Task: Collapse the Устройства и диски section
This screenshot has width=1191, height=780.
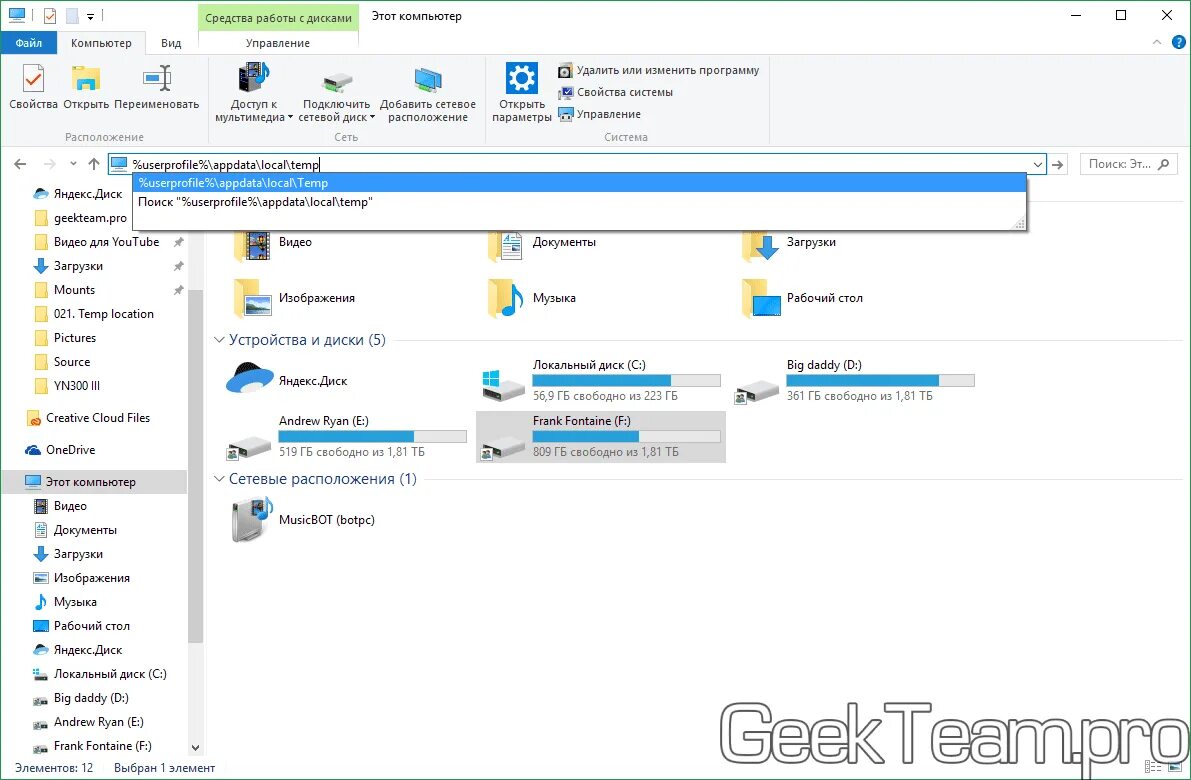Action: click(x=219, y=340)
